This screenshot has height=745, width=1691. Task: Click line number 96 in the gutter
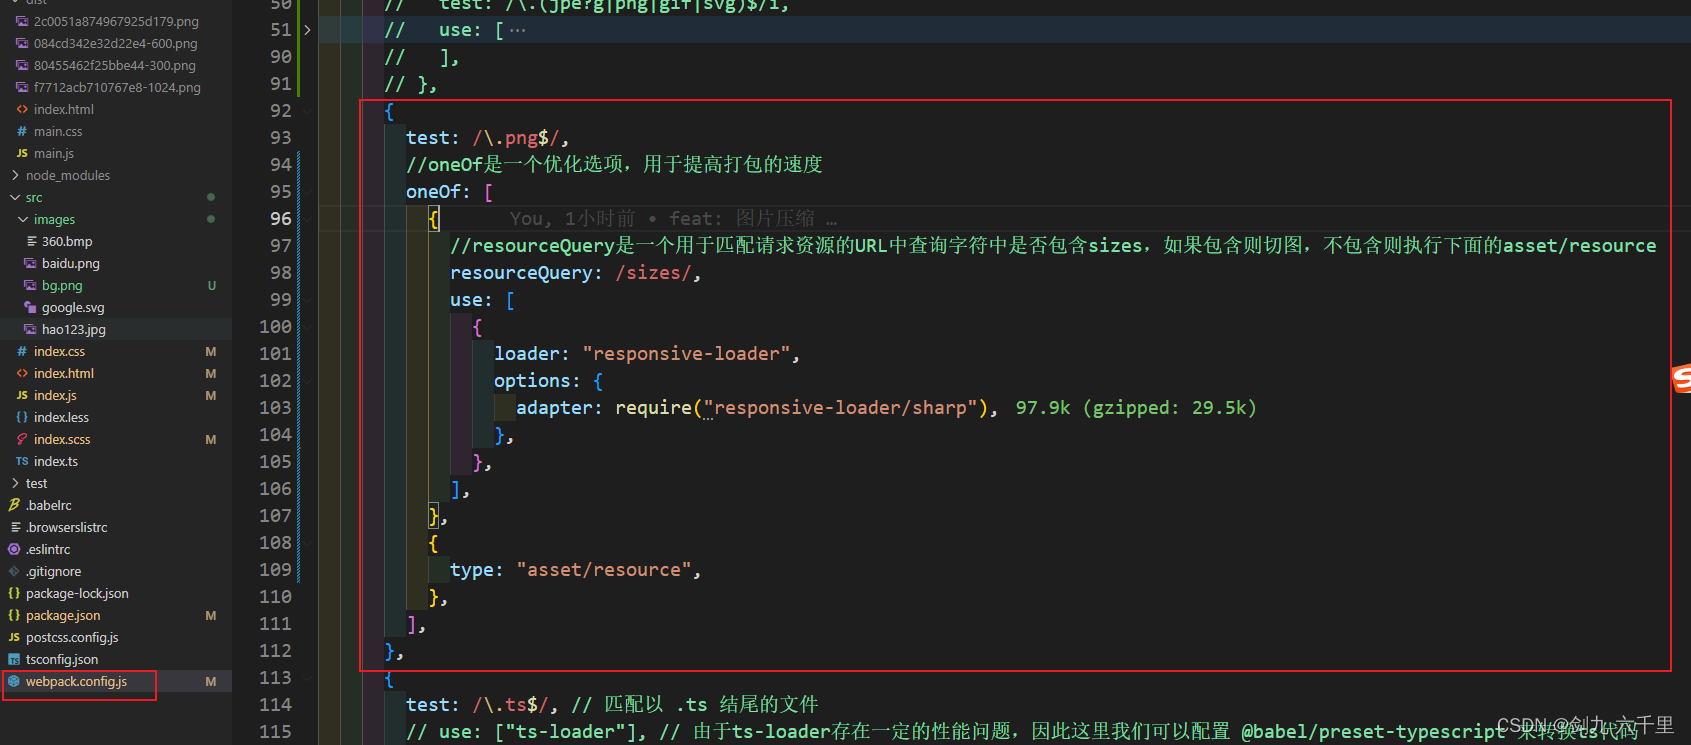point(281,218)
